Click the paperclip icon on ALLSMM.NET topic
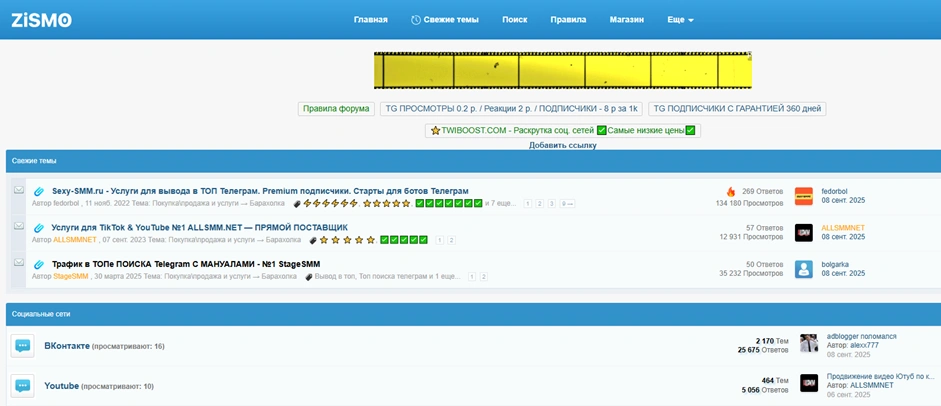 pos(39,228)
